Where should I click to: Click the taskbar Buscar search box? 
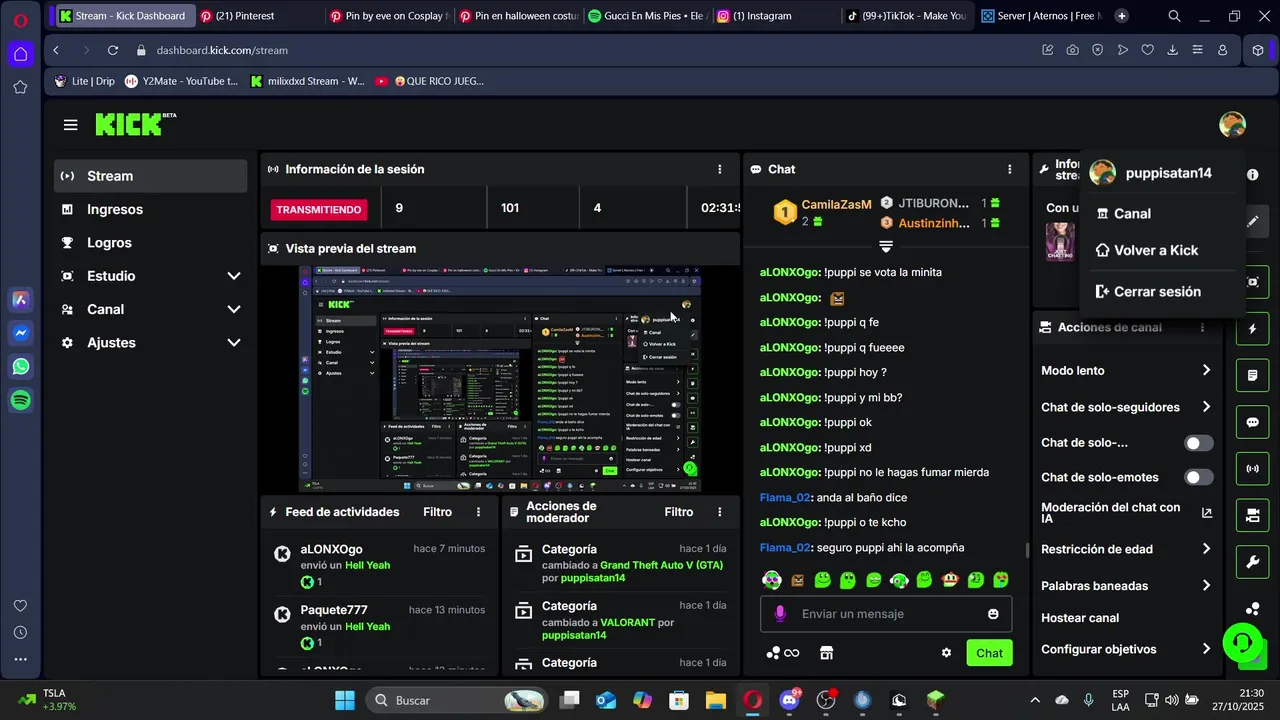coord(455,700)
